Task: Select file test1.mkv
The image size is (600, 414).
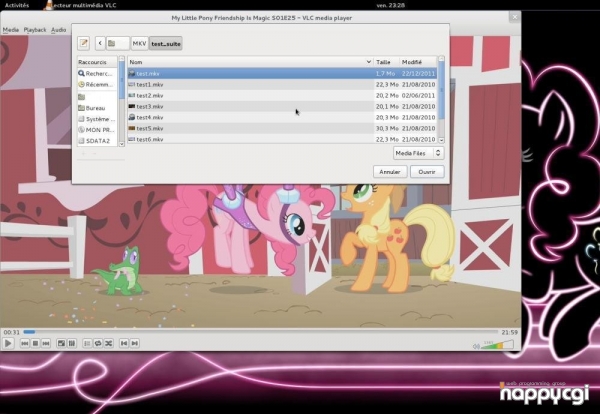Action: point(282,85)
